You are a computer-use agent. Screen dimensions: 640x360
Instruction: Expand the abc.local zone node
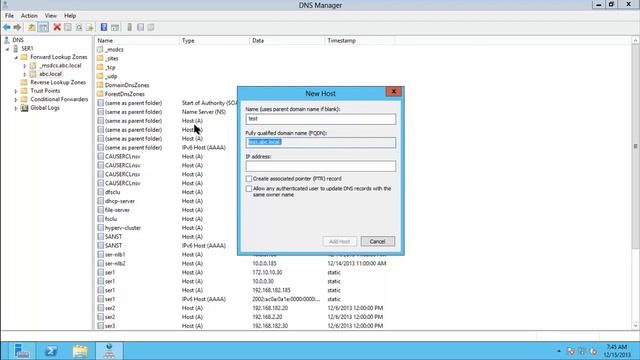click(24, 74)
